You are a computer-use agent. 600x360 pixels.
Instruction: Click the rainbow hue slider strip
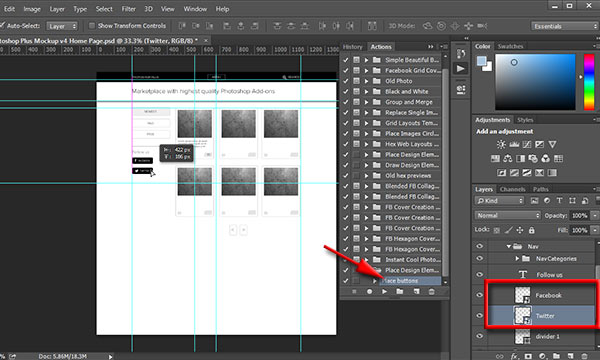(589, 82)
